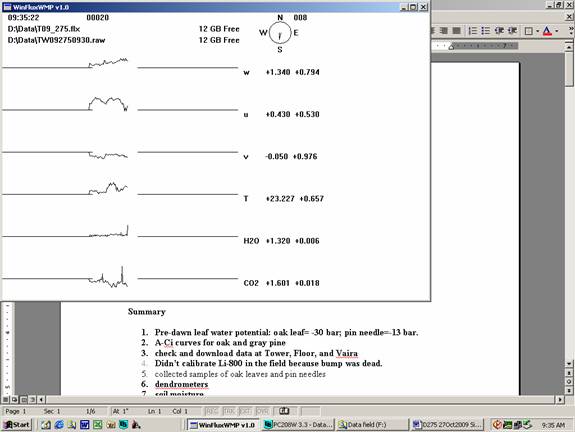Click the next page browse button

569,390
